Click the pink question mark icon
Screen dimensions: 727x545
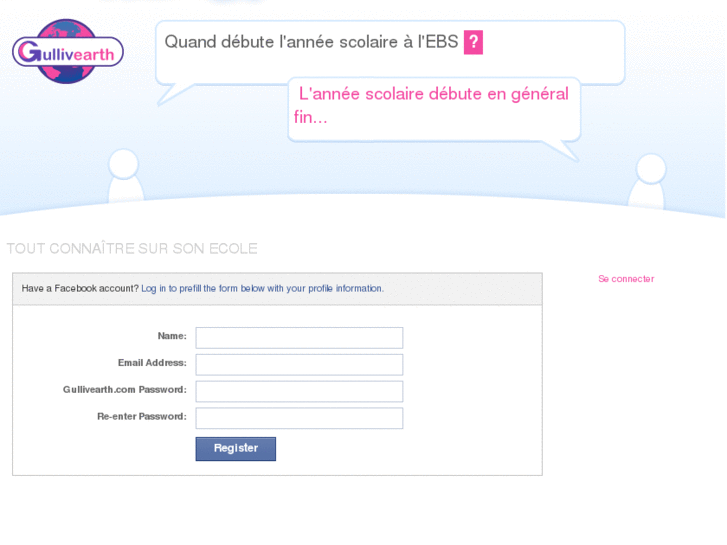click(x=473, y=42)
